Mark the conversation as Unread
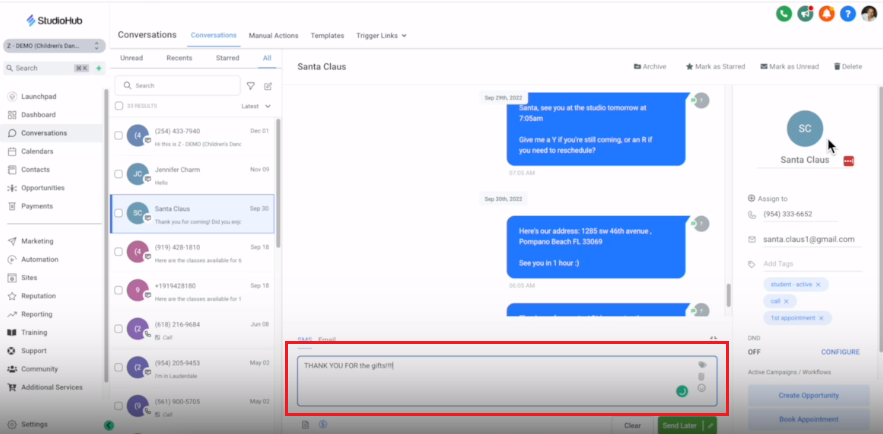The height and width of the screenshot is (434, 883). pyautogui.click(x=790, y=66)
